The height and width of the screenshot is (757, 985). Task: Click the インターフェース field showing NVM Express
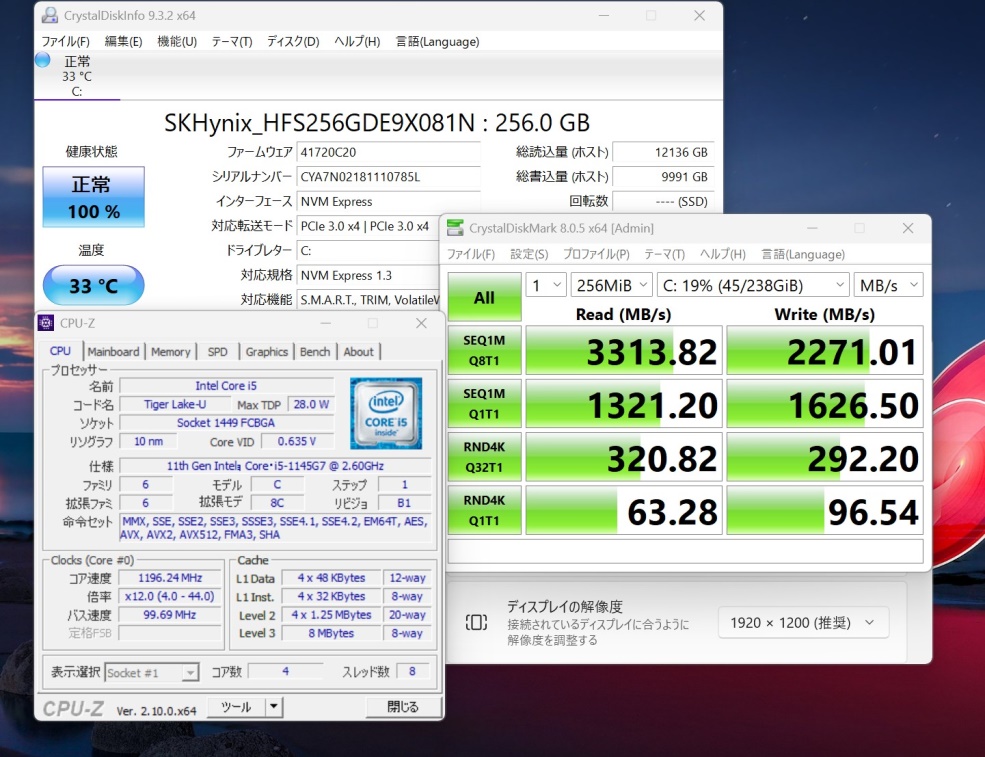(x=388, y=201)
